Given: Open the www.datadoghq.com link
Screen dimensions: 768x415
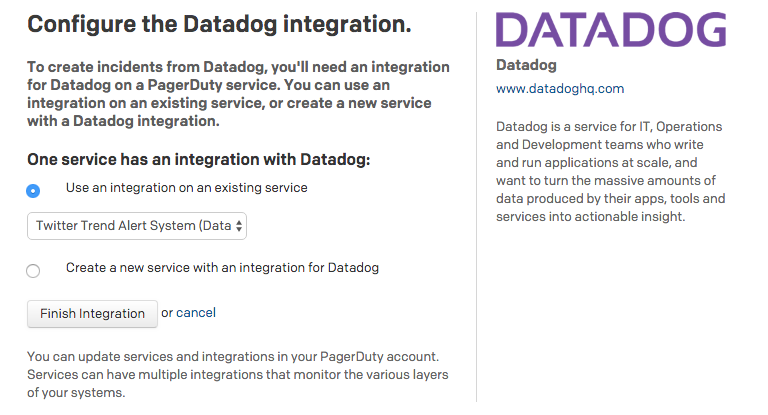Looking at the screenshot, I should [560, 89].
